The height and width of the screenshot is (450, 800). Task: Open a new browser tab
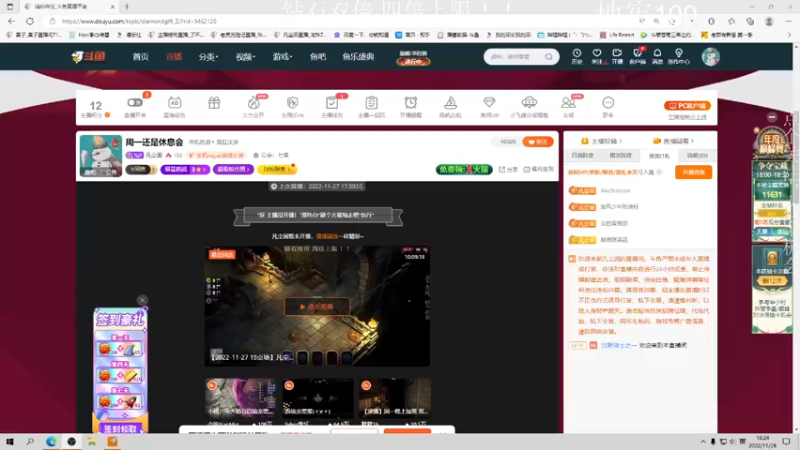(x=127, y=7)
